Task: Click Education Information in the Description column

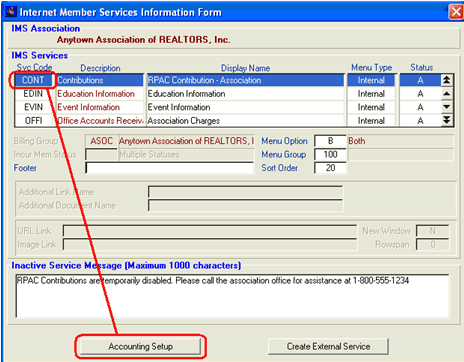Action: (99, 94)
